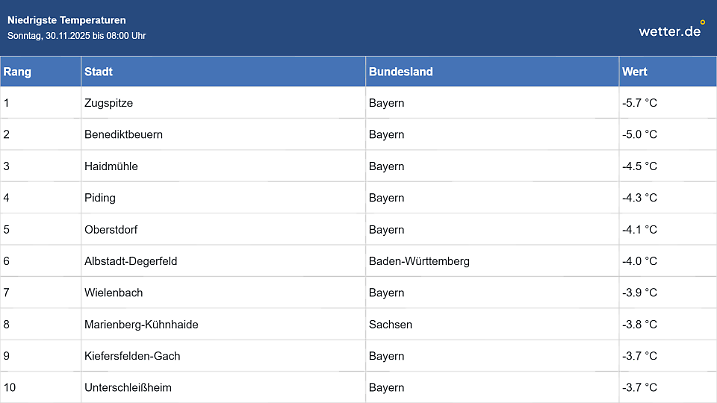Click the Bundesland column header
Image resolution: width=717 pixels, height=403 pixels.
[401, 72]
